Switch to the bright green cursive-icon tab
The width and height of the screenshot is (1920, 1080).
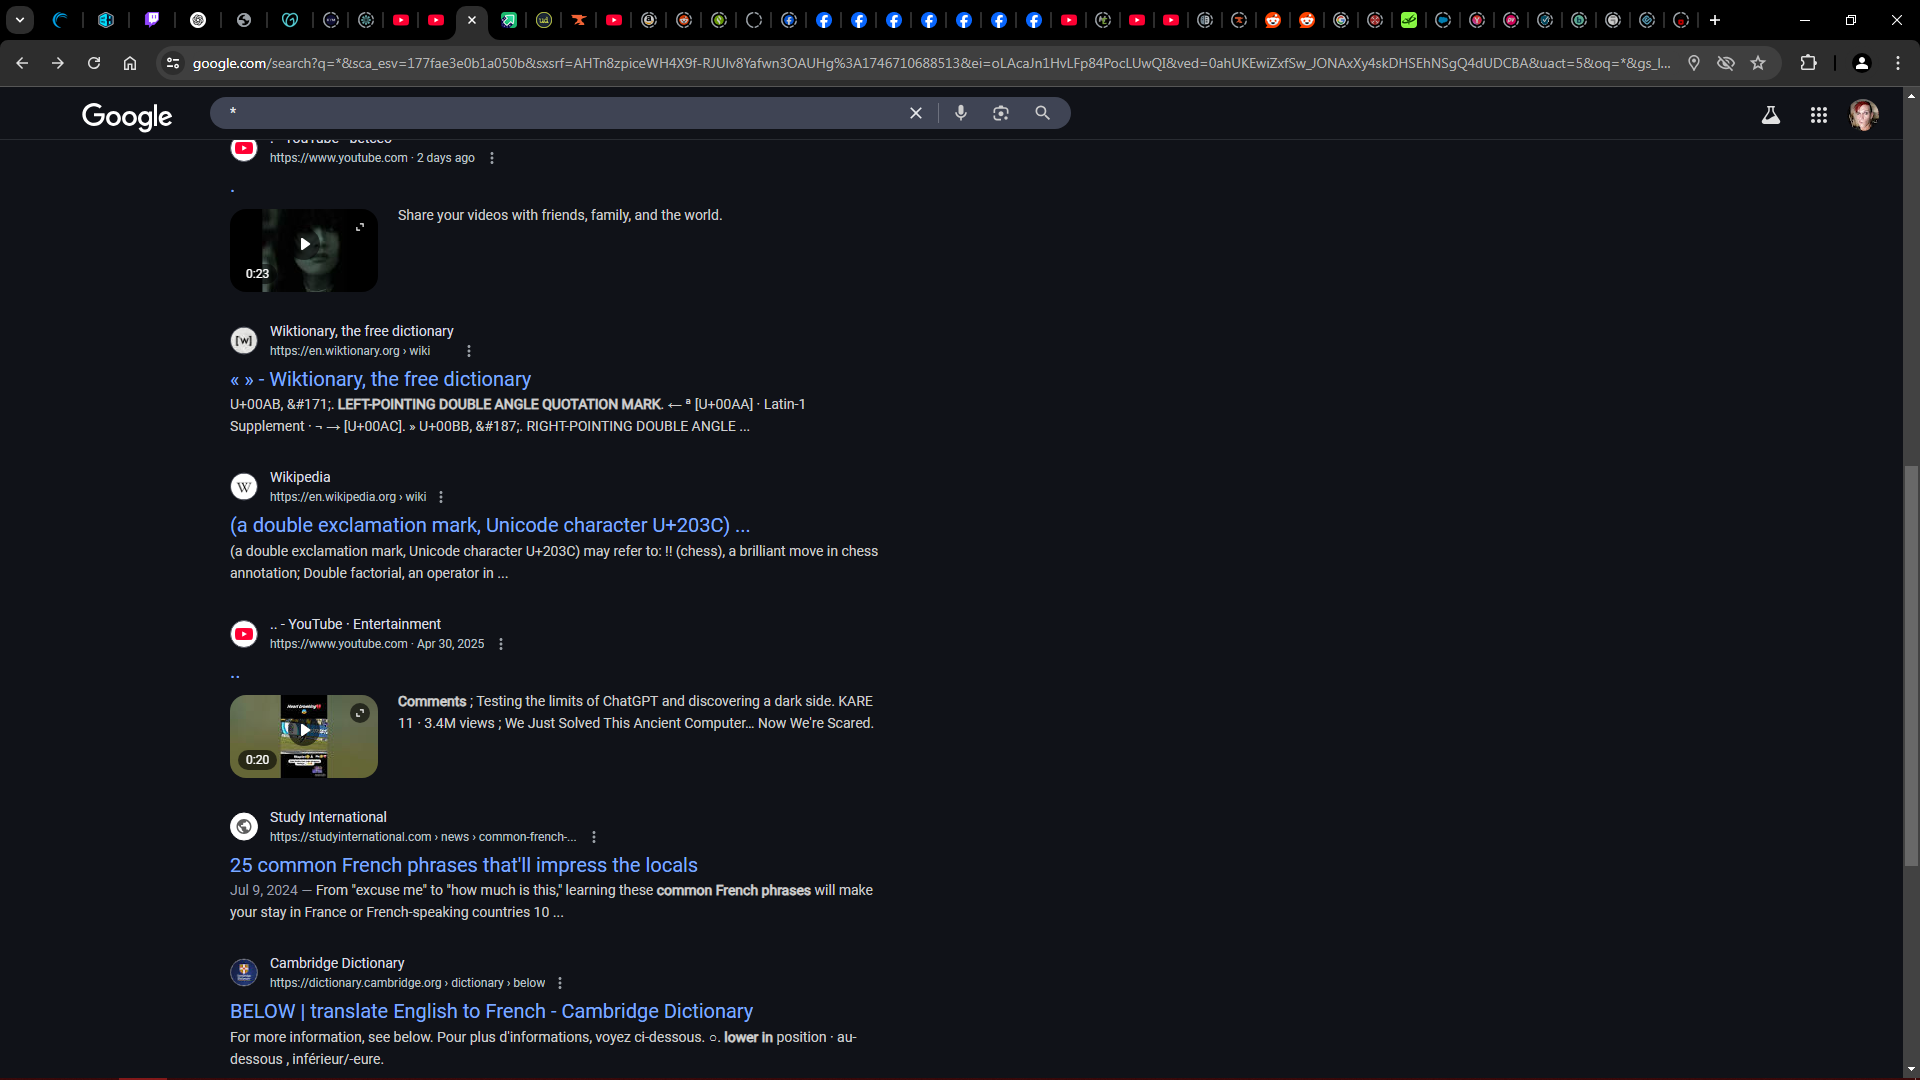coord(1409,20)
